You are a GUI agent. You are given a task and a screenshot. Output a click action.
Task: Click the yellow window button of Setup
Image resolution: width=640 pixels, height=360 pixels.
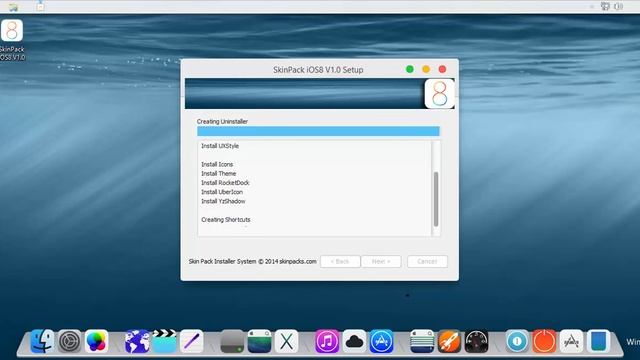click(x=426, y=69)
